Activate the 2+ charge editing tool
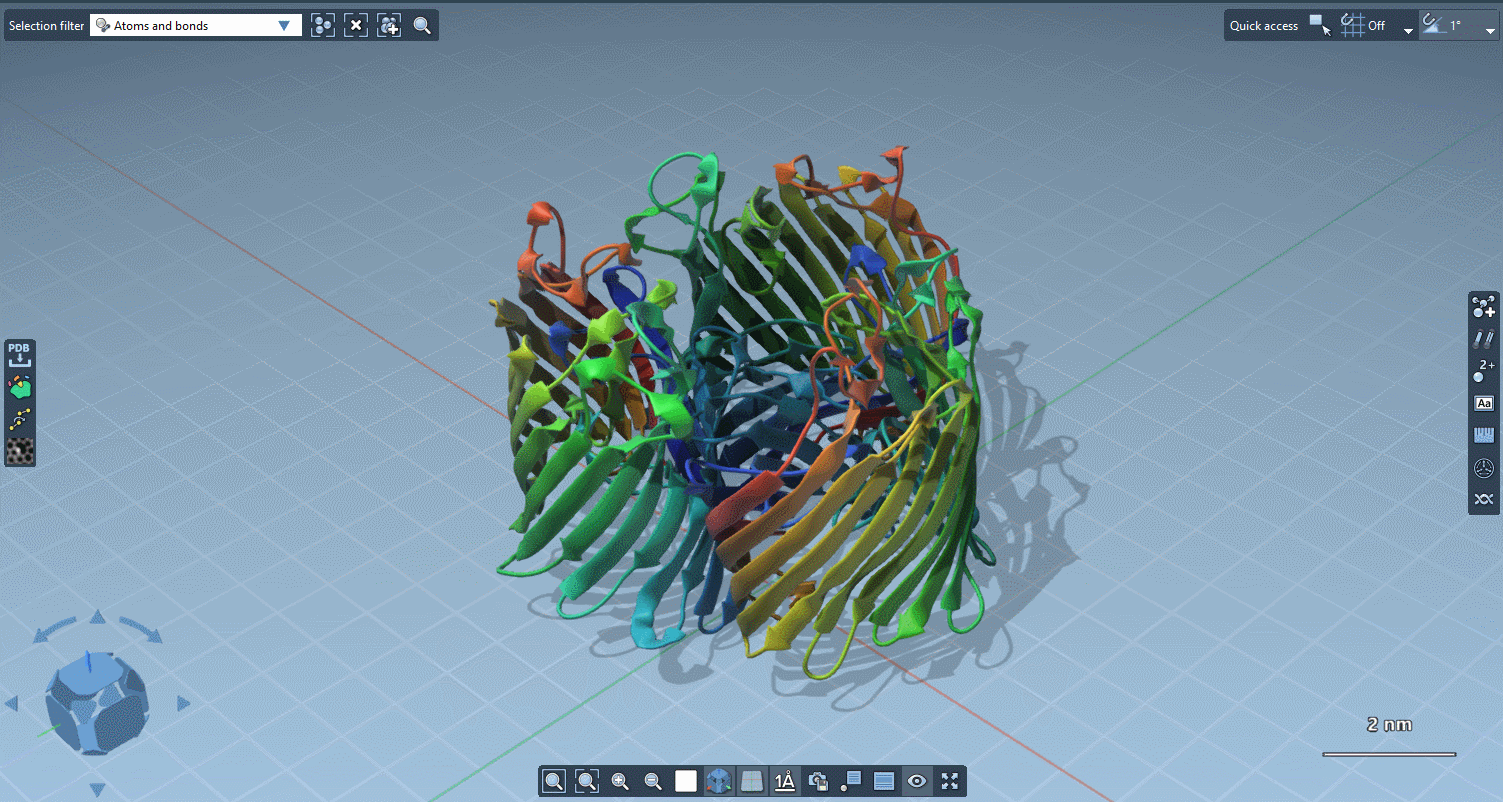Image resolution: width=1503 pixels, height=802 pixels. coord(1484,371)
